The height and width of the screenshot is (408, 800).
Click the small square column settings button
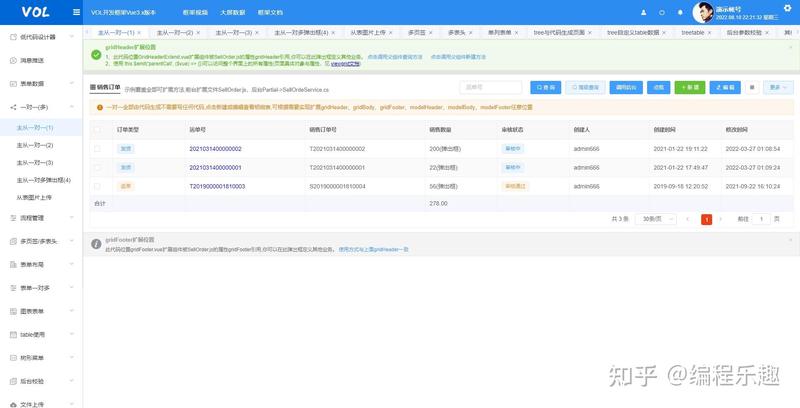[x=752, y=87]
